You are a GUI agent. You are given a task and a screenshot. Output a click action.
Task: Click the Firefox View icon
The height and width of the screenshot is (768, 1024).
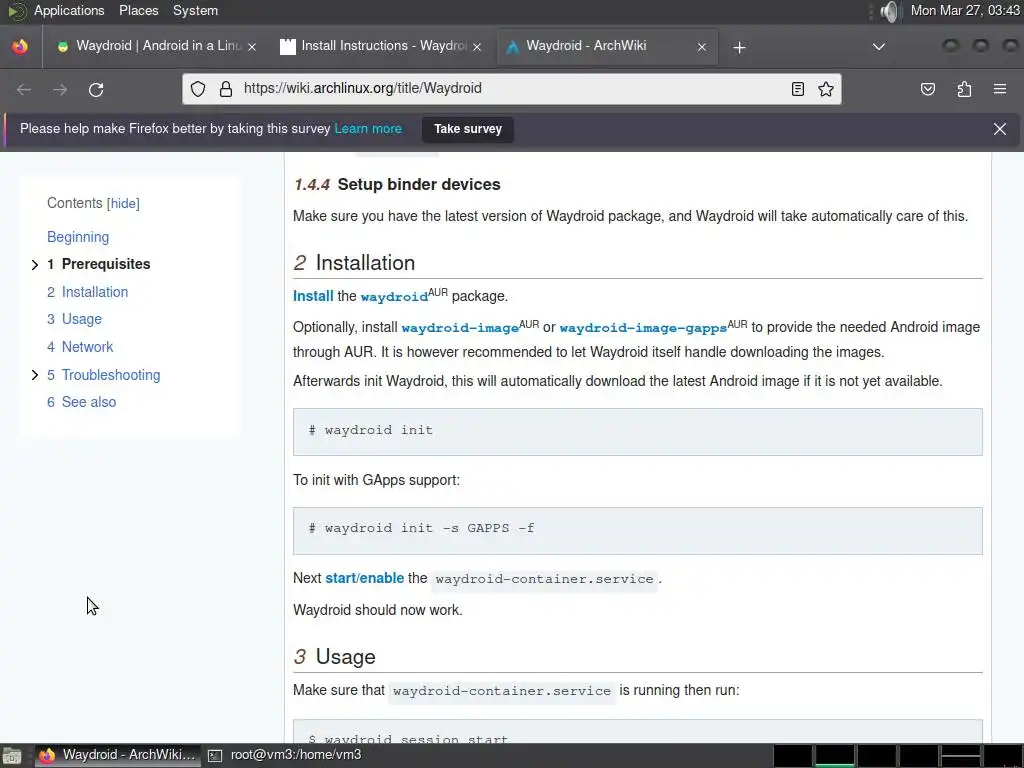click(x=20, y=46)
